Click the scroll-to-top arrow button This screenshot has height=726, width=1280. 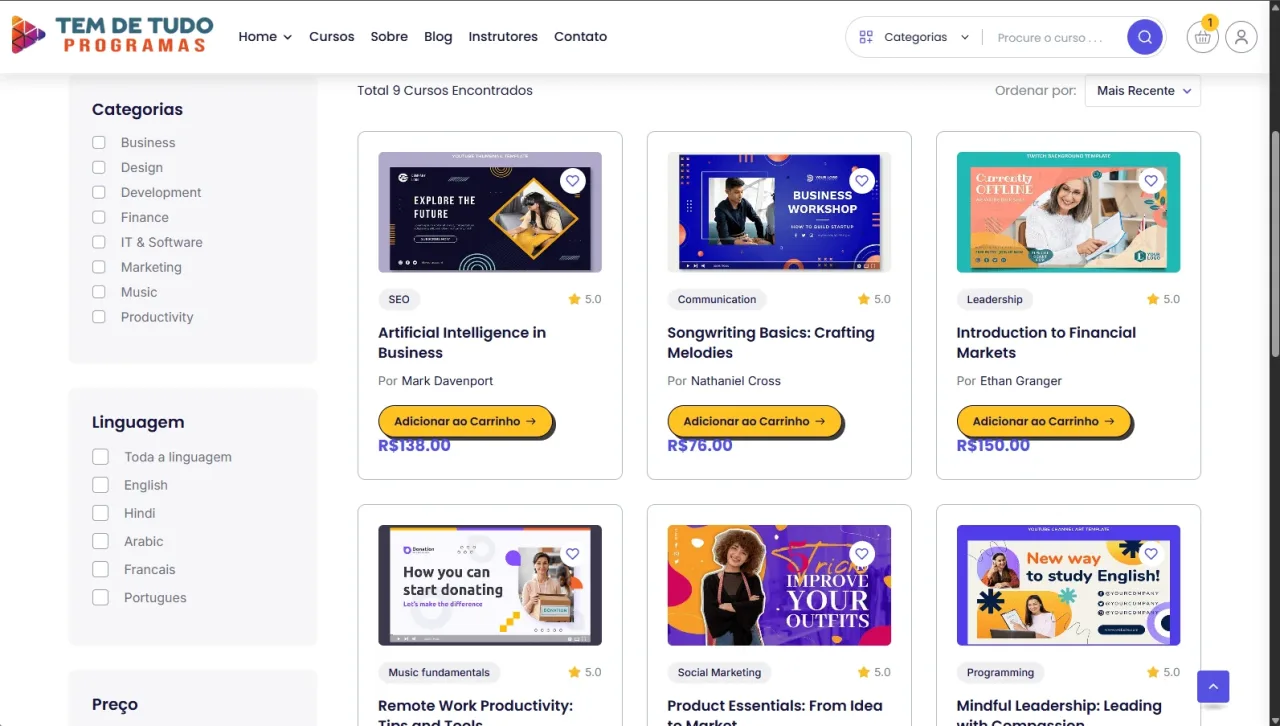1213,687
